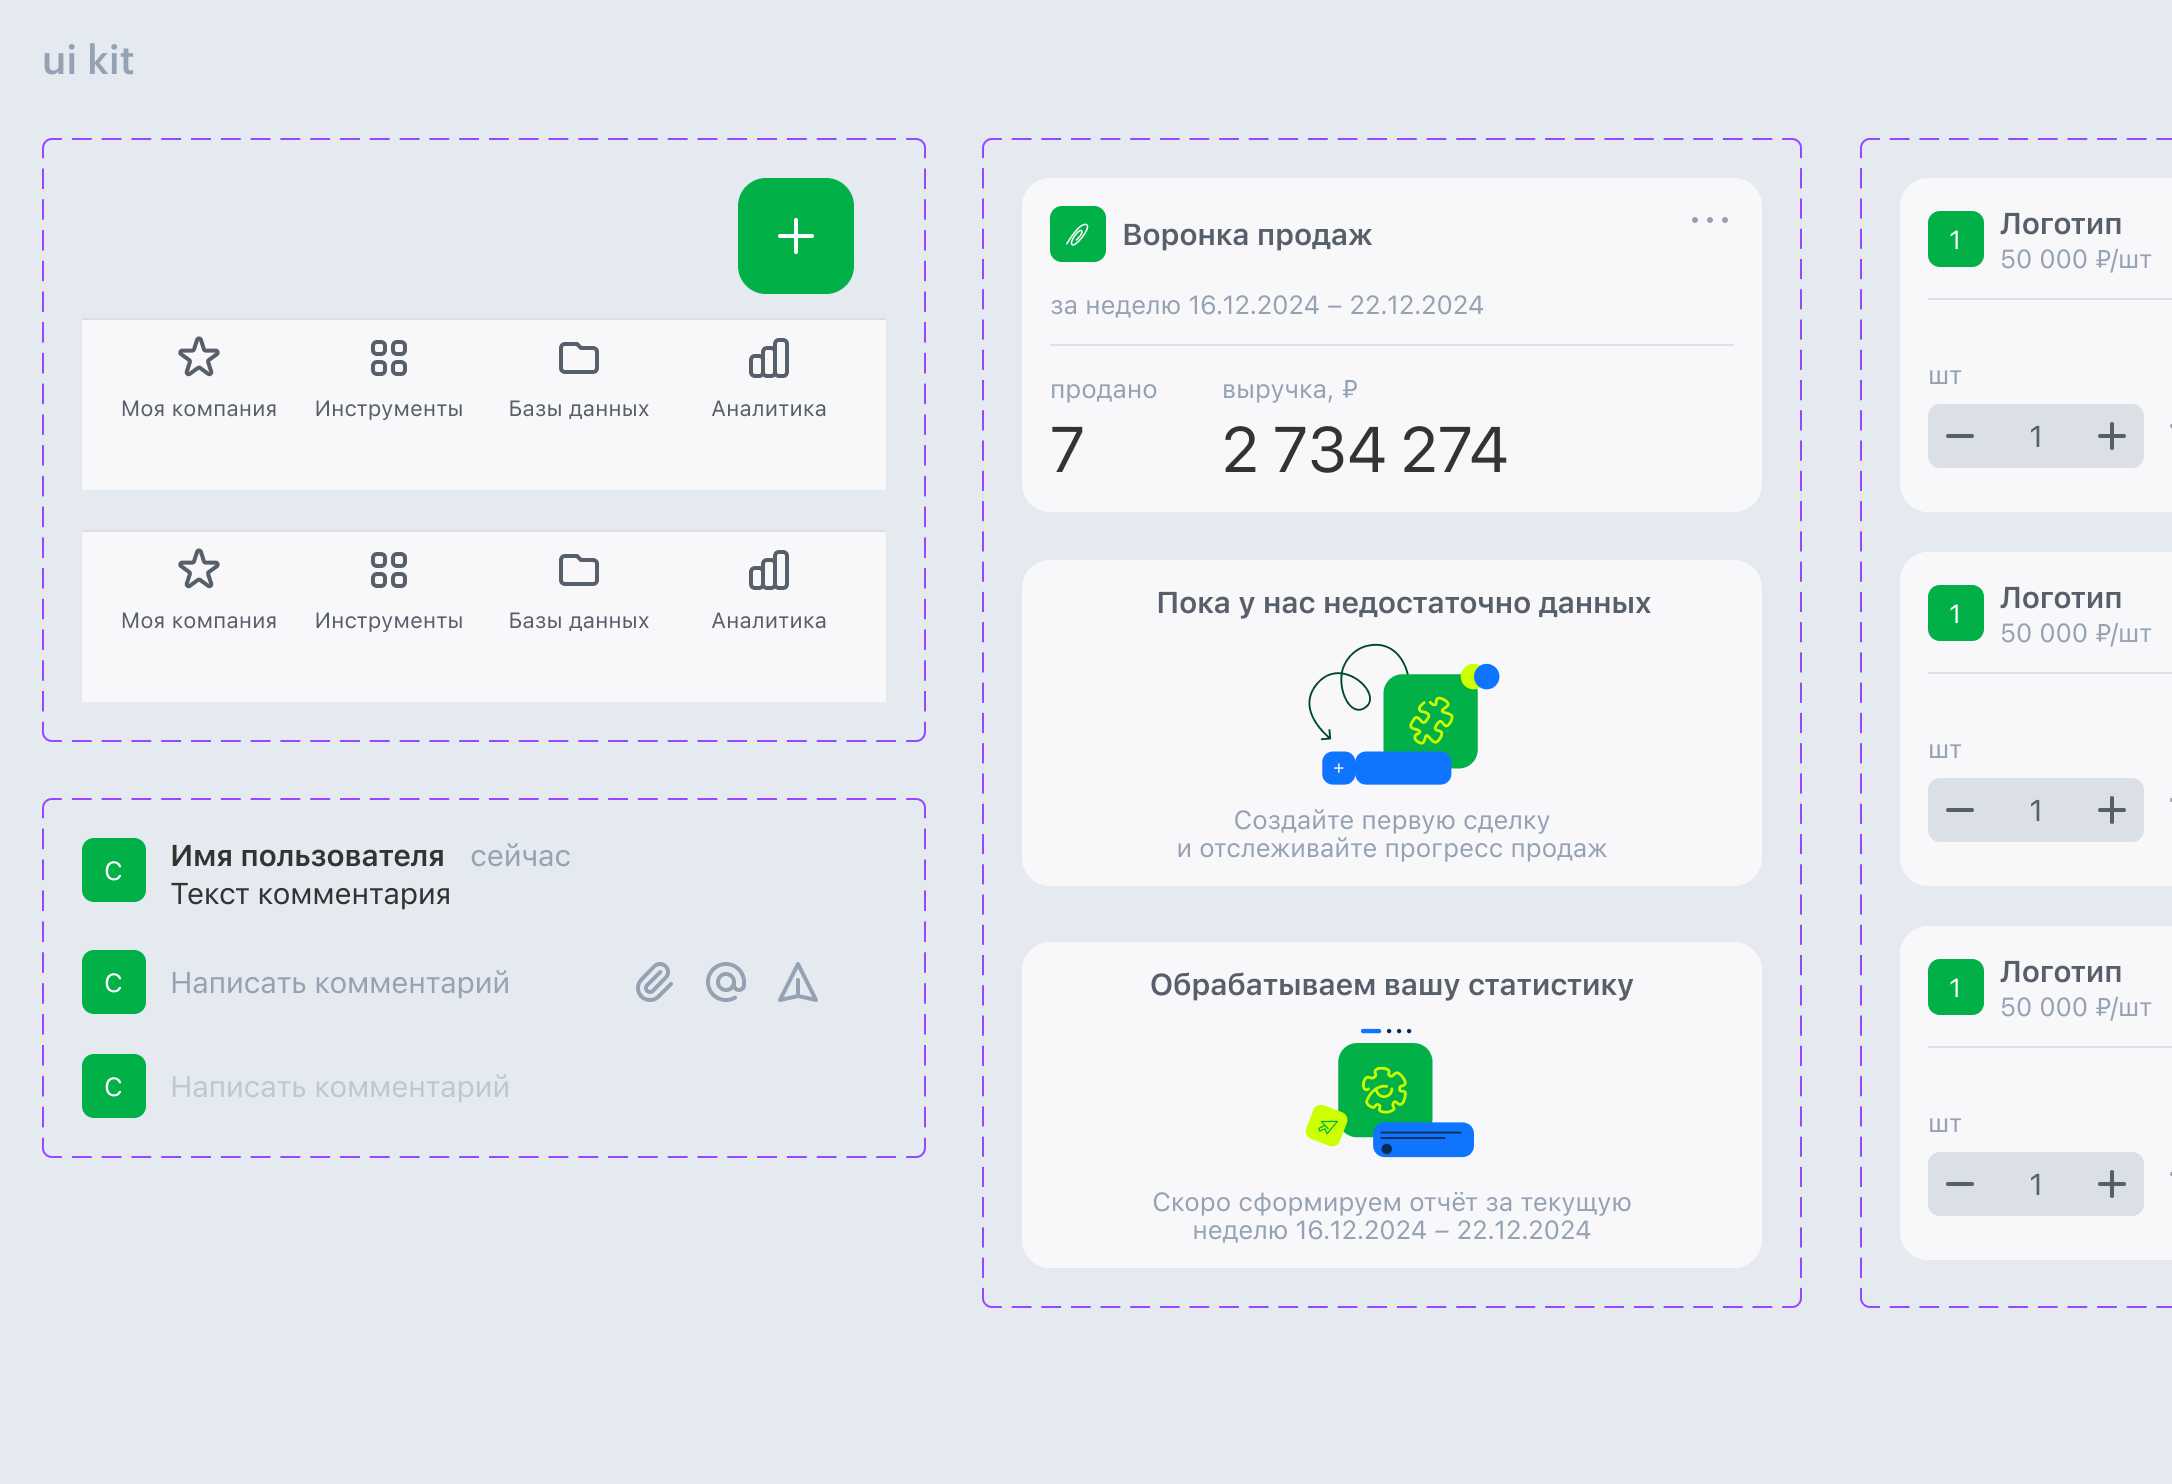The image size is (2172, 1484).
Task: Open three-dots menu on Воронка продаж card
Action: pyautogui.click(x=1710, y=220)
